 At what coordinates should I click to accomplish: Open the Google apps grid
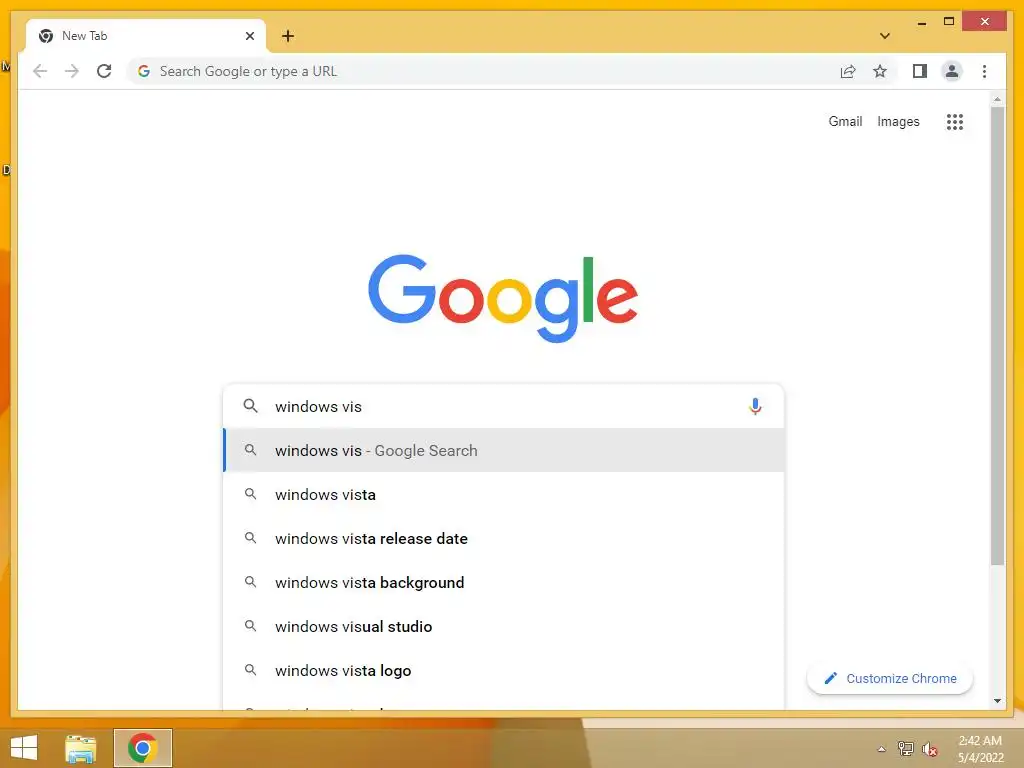pos(955,121)
